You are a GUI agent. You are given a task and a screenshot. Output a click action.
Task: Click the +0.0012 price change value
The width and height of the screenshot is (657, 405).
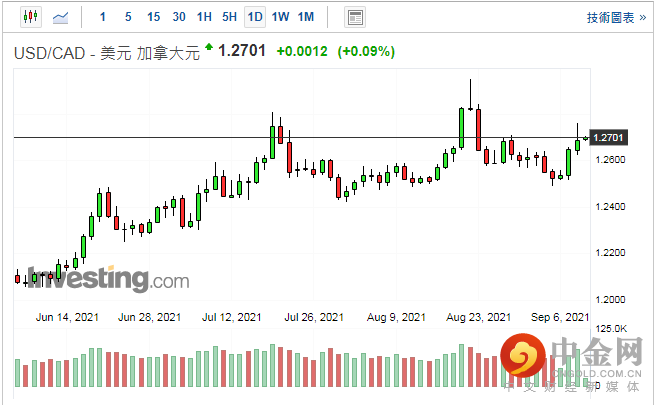click(302, 52)
